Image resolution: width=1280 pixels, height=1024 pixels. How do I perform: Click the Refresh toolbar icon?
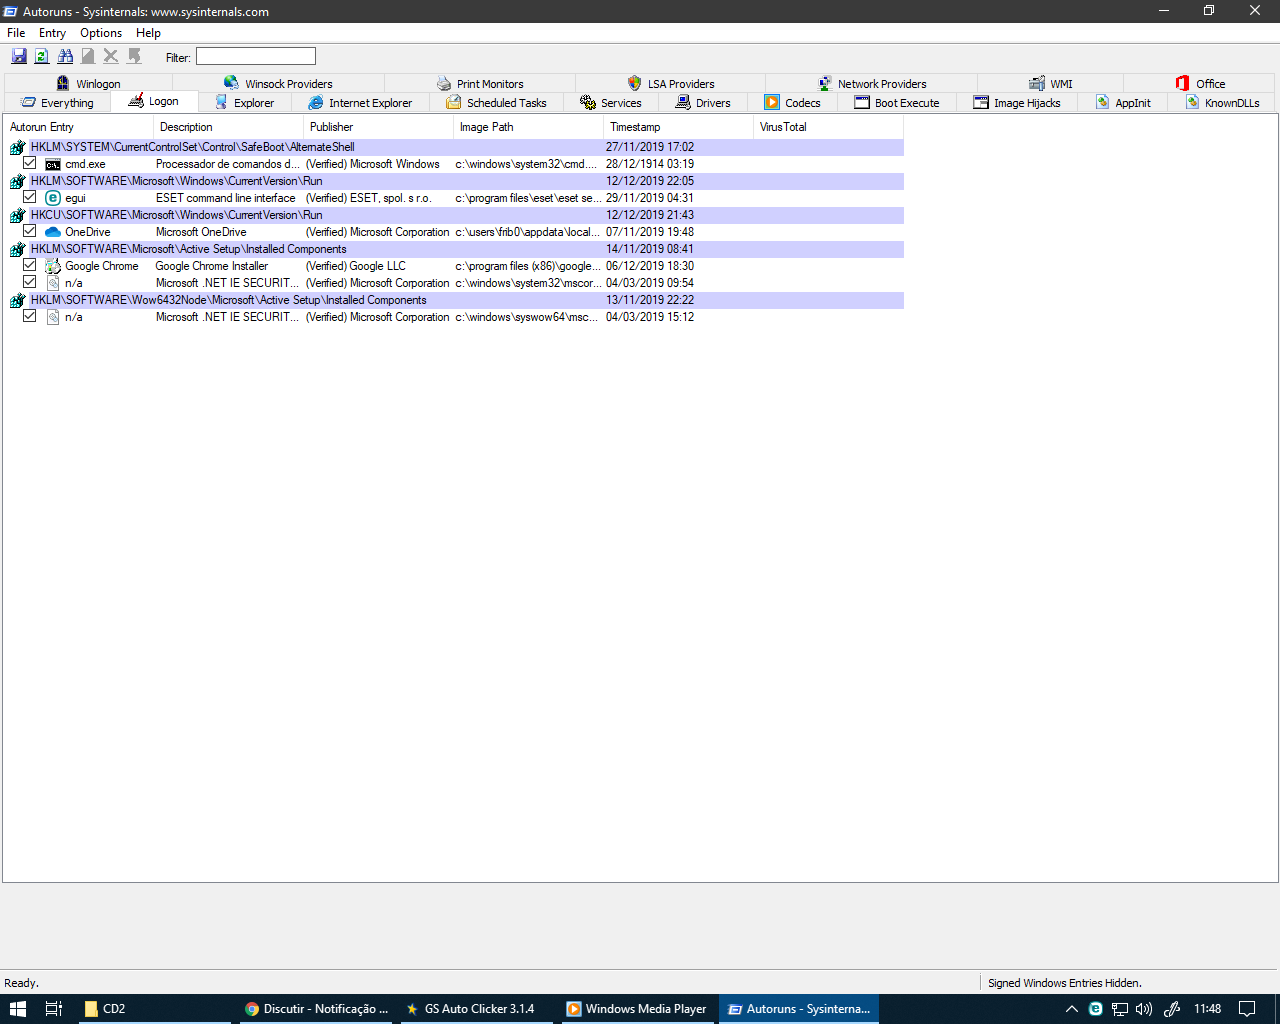[42, 57]
